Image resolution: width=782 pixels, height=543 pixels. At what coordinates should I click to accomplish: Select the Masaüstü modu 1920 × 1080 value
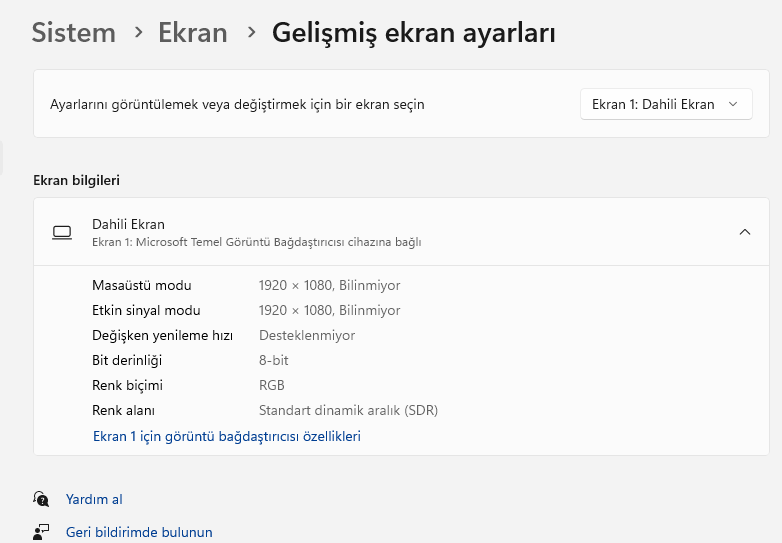pyautogui.click(x=330, y=285)
